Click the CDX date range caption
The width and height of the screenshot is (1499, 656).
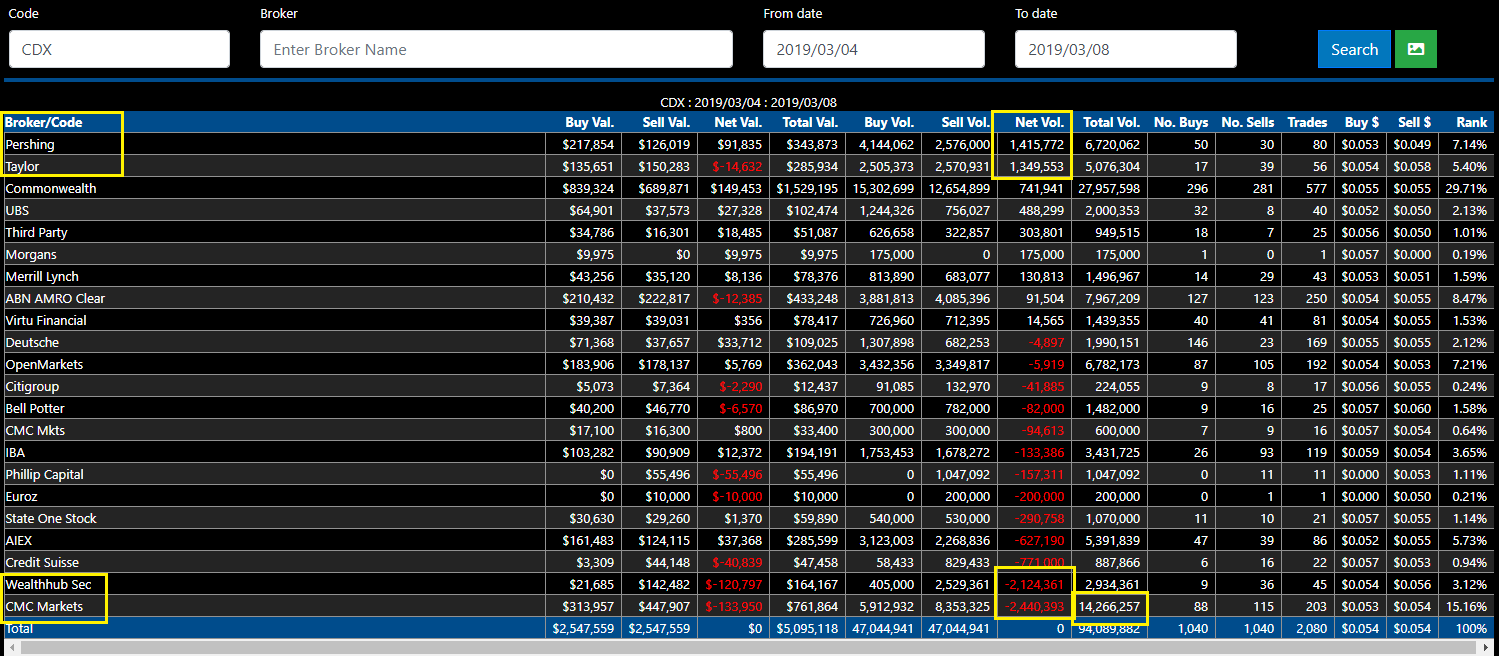point(749,102)
